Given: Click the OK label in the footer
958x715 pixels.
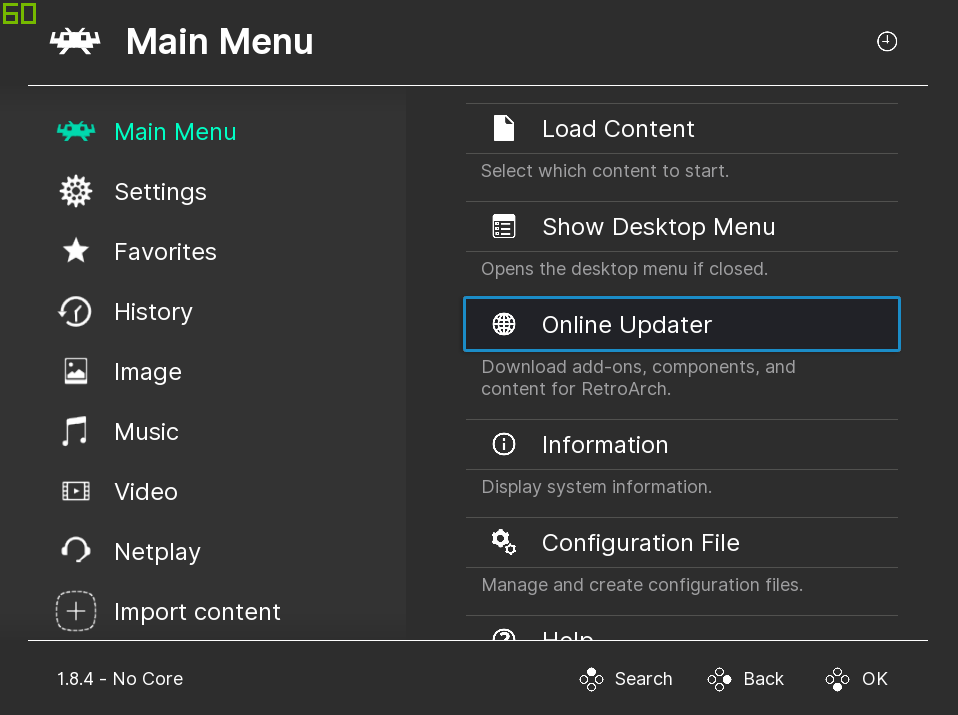Looking at the screenshot, I should [874, 679].
